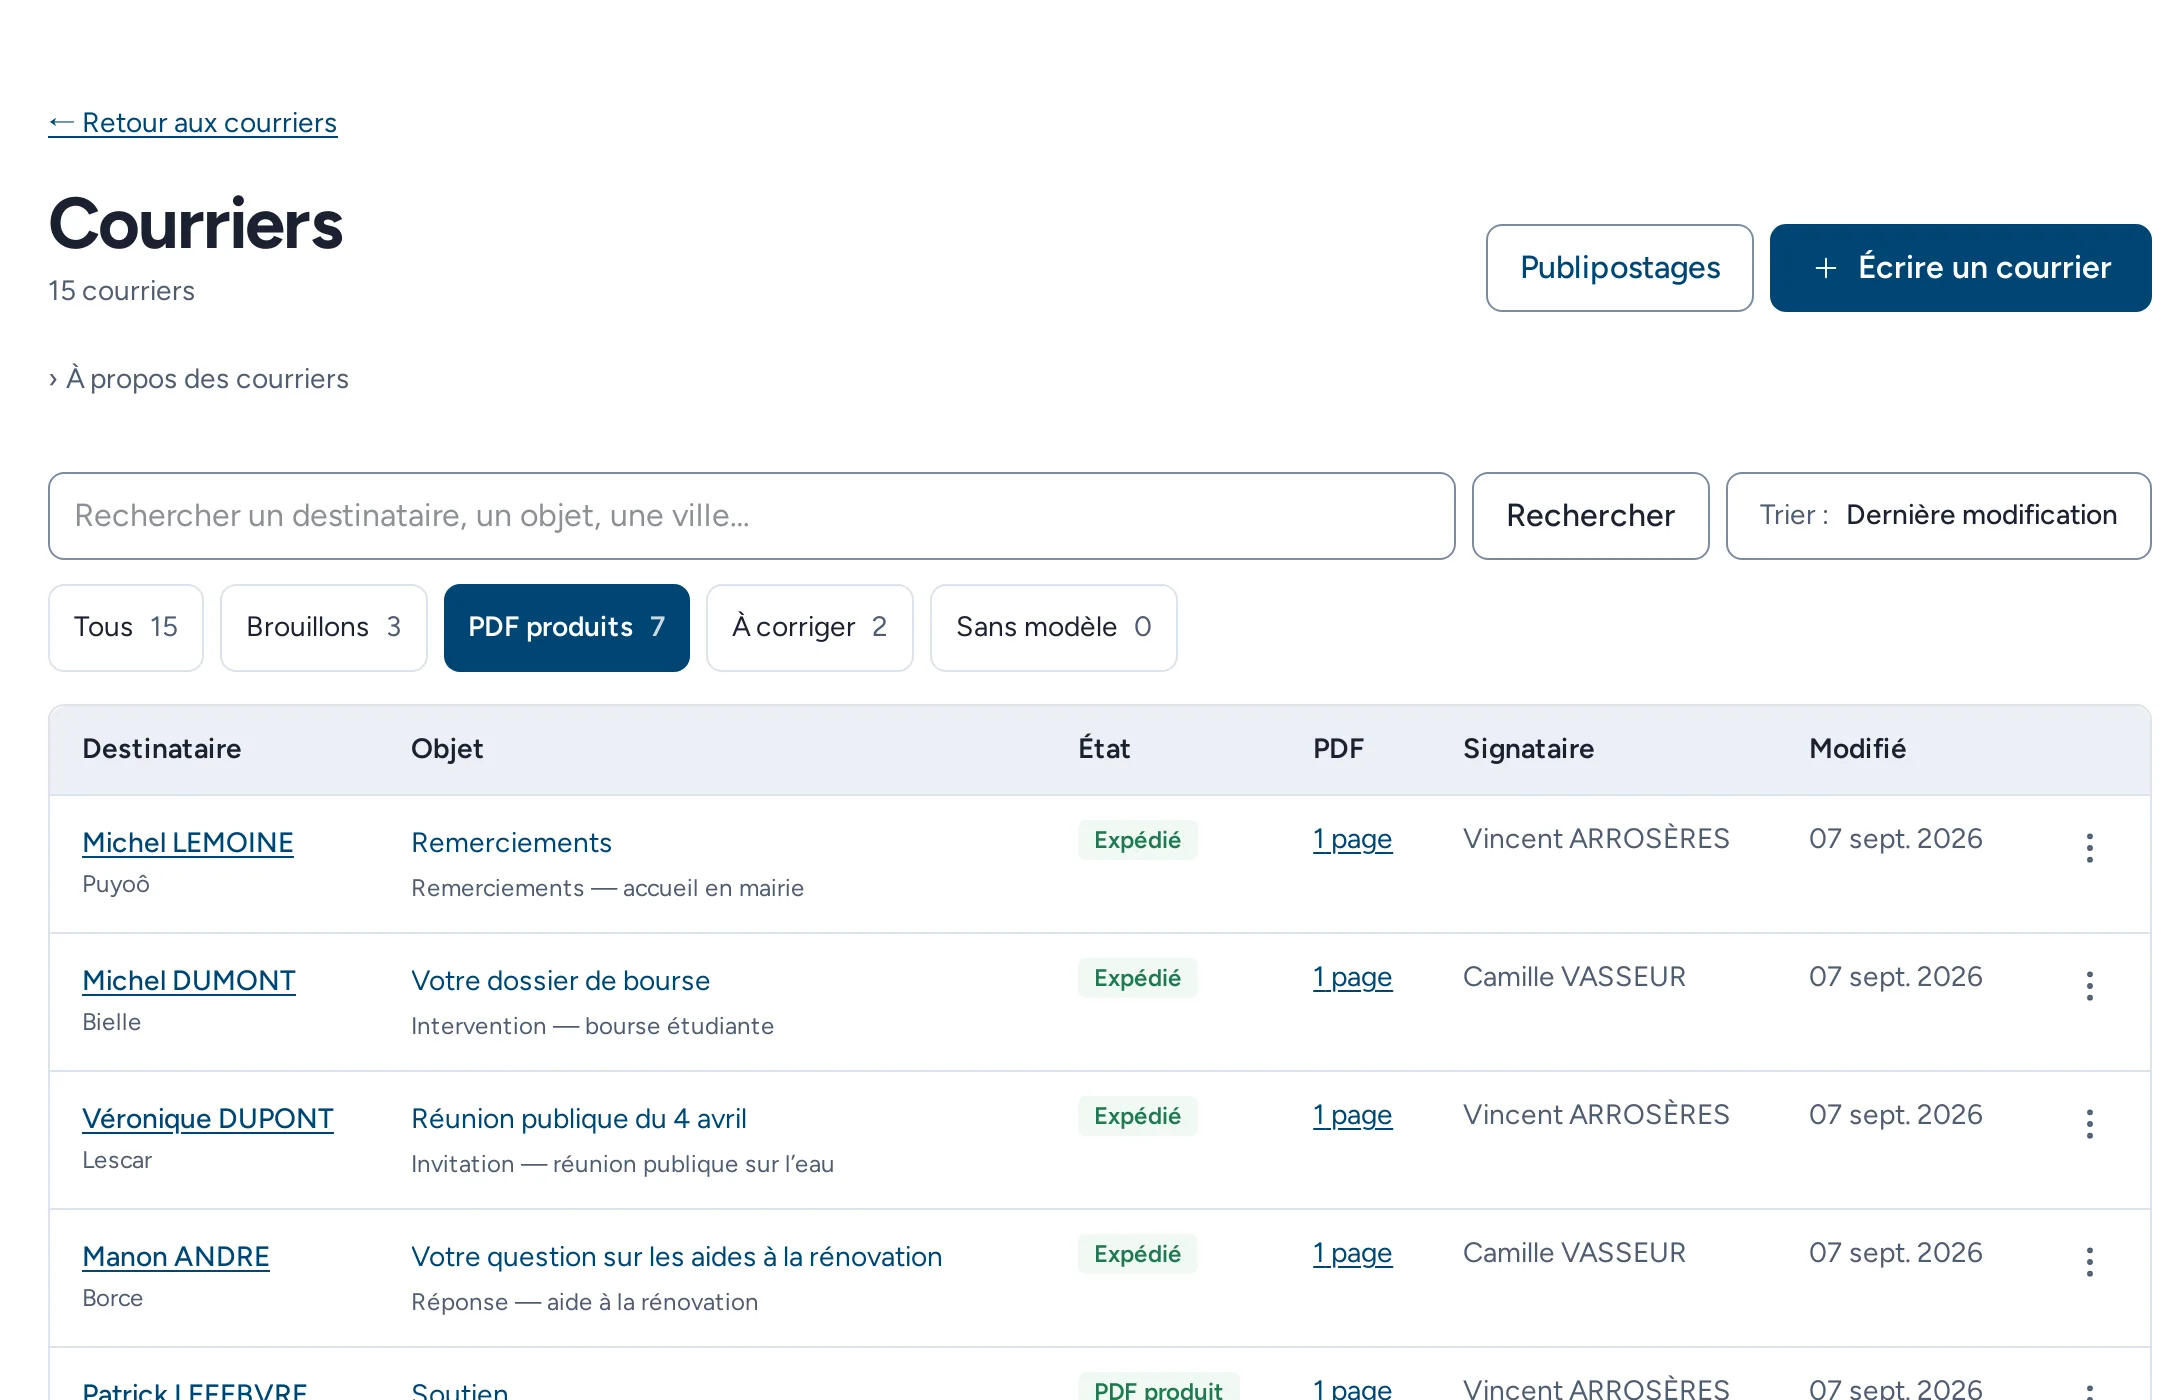Click the Puyoô city text
The width and height of the screenshot is (2170, 1400).
(x=116, y=884)
